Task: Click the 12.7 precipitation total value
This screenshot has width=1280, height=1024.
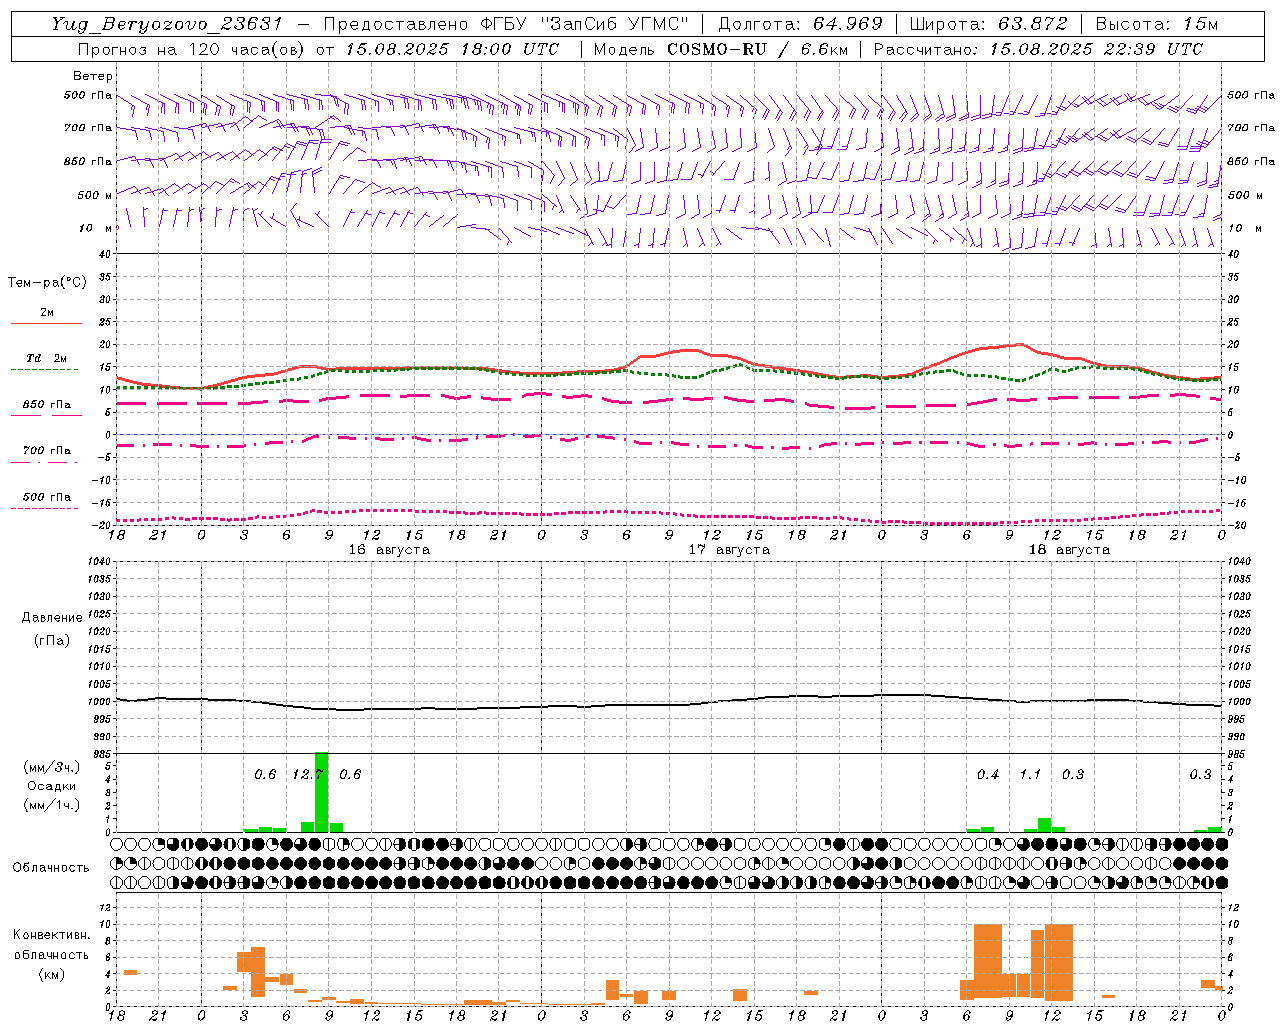Action: point(308,774)
